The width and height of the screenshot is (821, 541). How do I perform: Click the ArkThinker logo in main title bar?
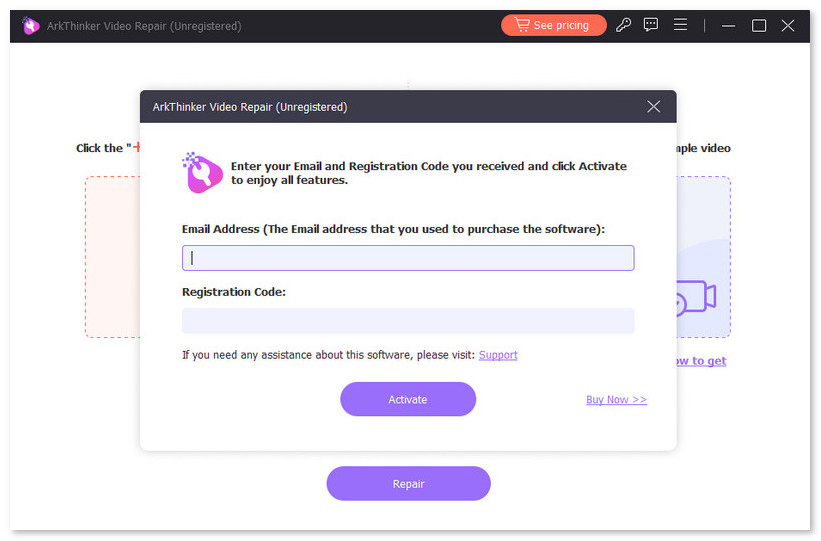[x=30, y=25]
